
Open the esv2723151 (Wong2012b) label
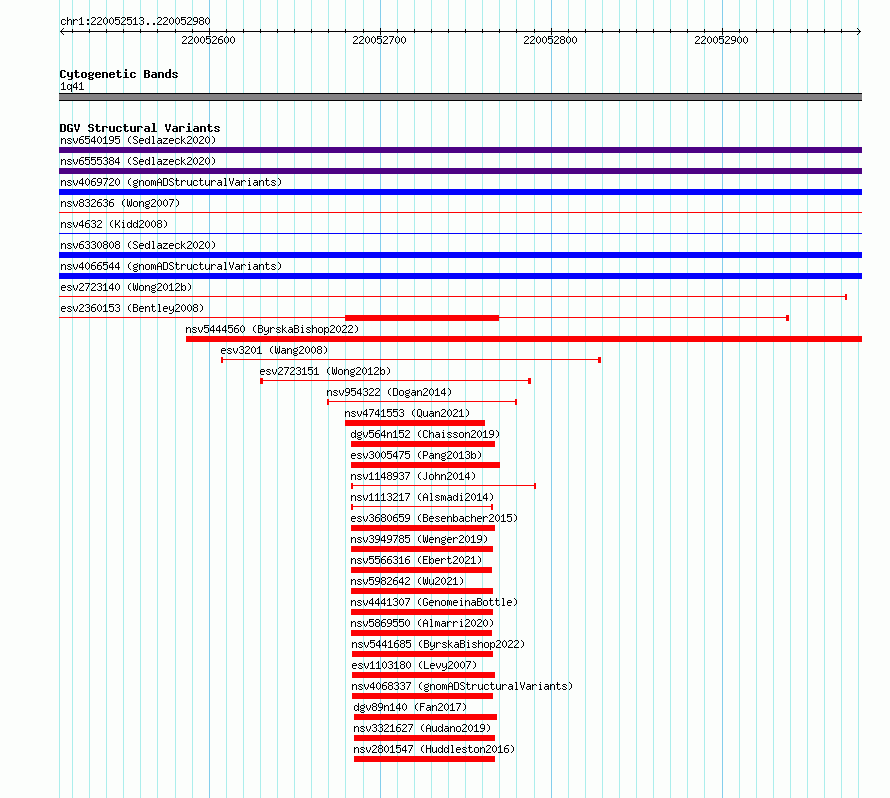325,371
